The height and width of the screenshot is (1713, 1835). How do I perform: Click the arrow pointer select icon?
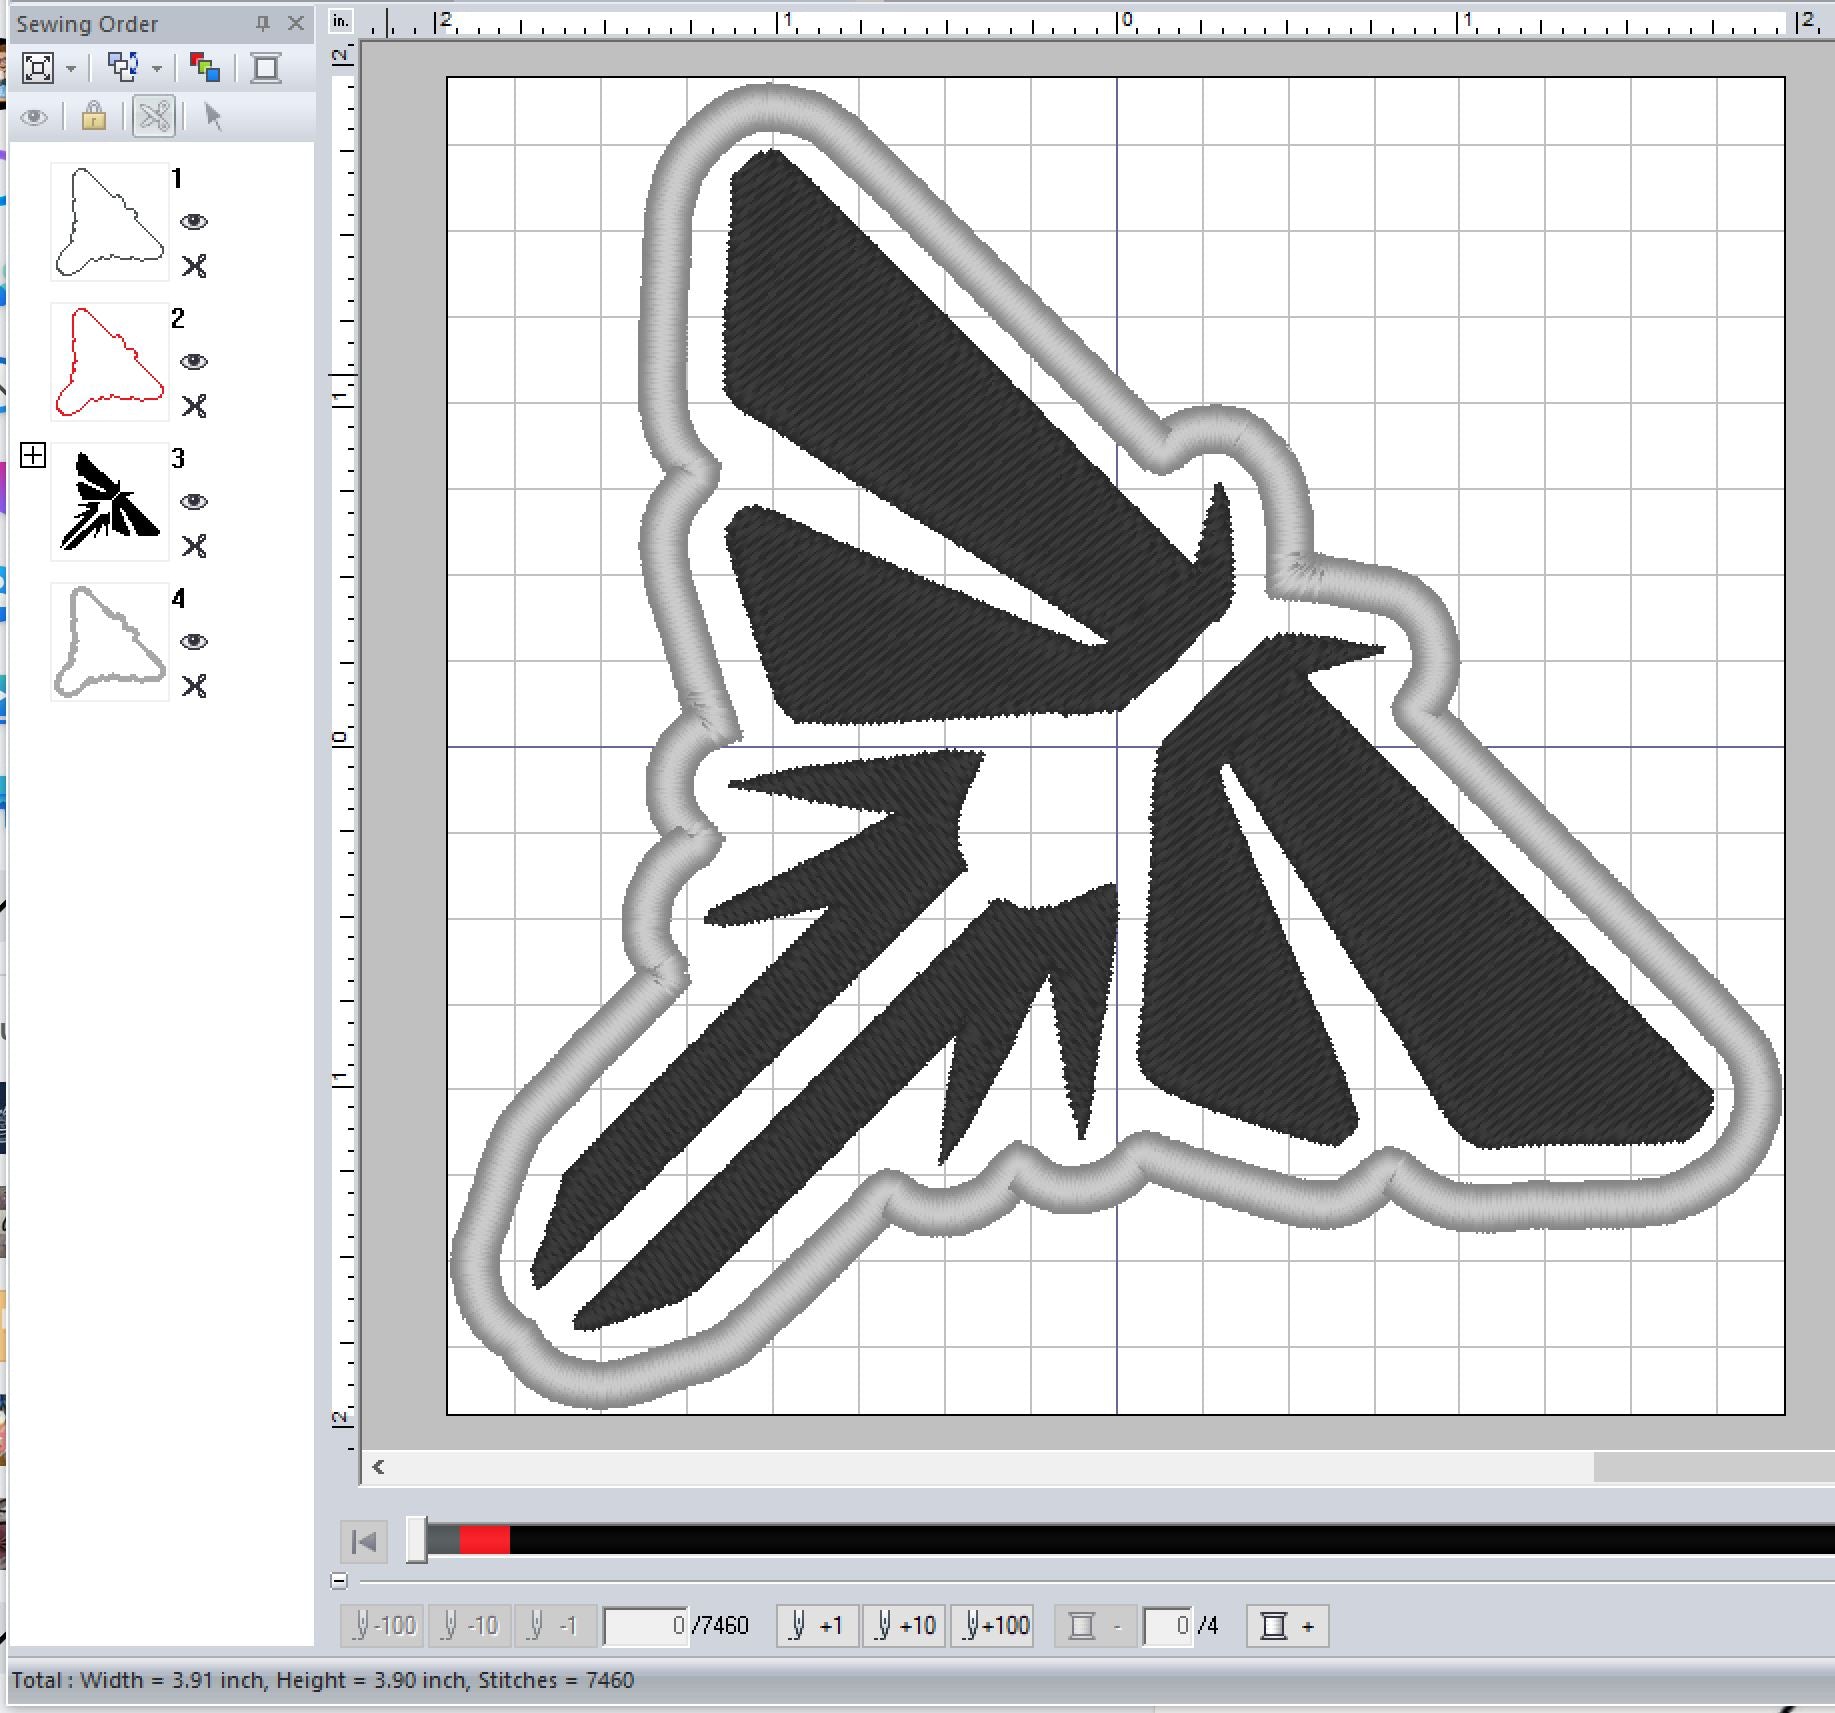(x=212, y=117)
